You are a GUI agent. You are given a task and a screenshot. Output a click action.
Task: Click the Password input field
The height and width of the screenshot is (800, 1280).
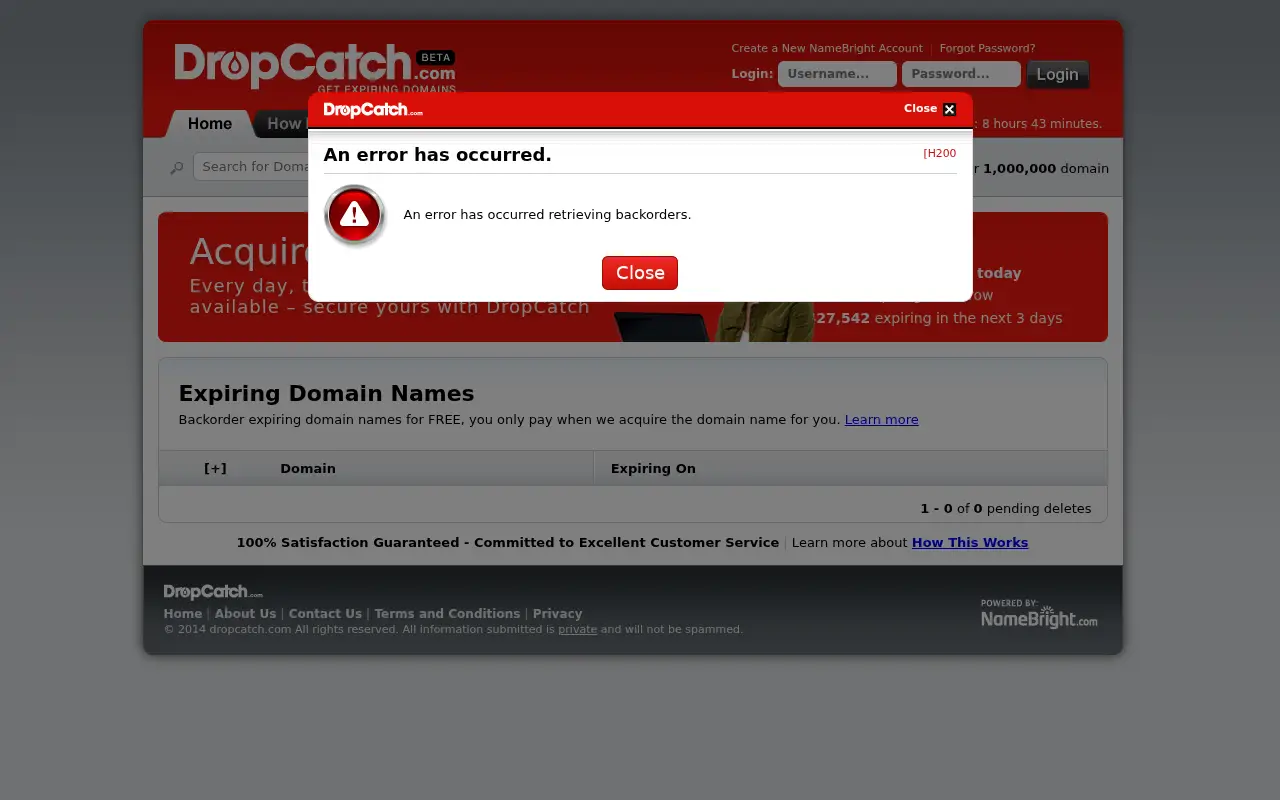pyautogui.click(x=961, y=74)
